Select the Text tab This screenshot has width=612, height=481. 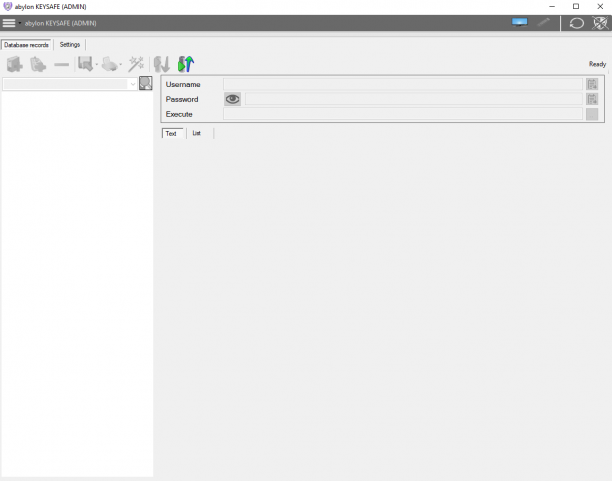click(171, 134)
